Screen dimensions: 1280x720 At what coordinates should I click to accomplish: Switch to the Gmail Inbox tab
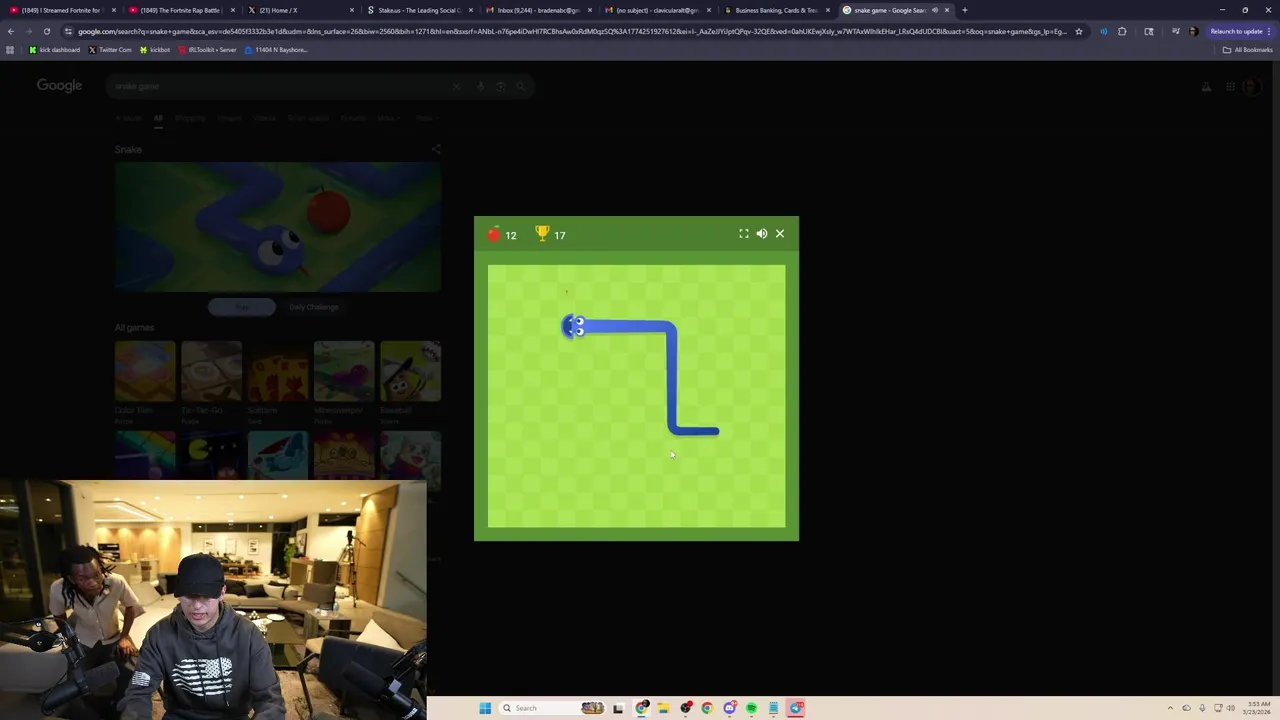point(538,10)
